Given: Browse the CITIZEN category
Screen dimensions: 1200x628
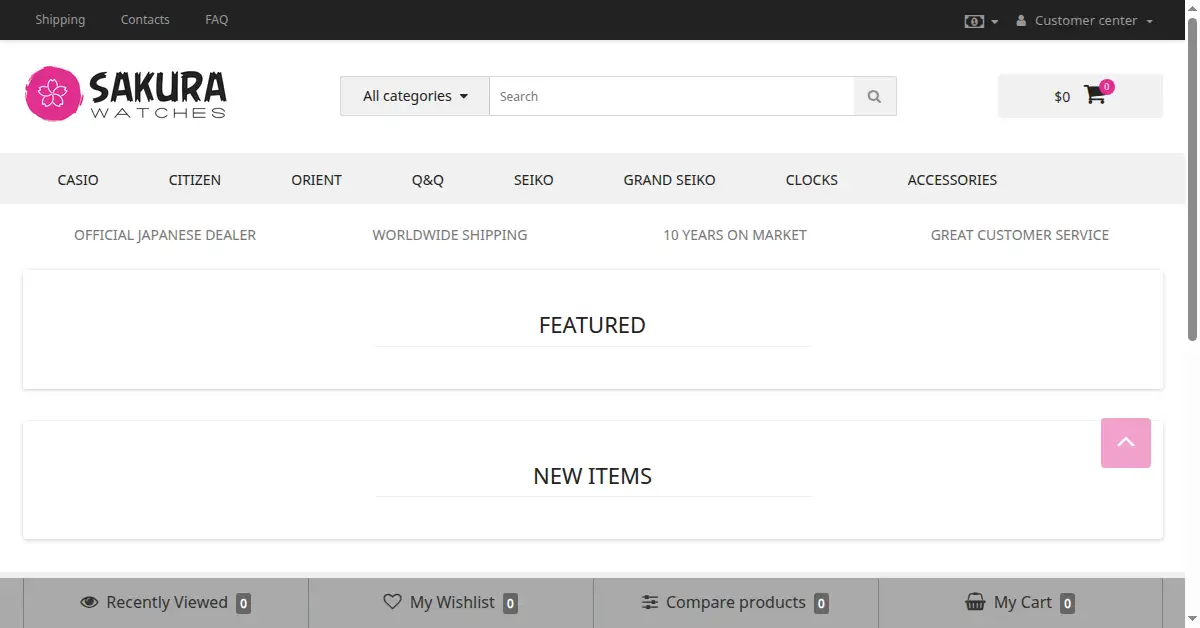Looking at the screenshot, I should [195, 180].
